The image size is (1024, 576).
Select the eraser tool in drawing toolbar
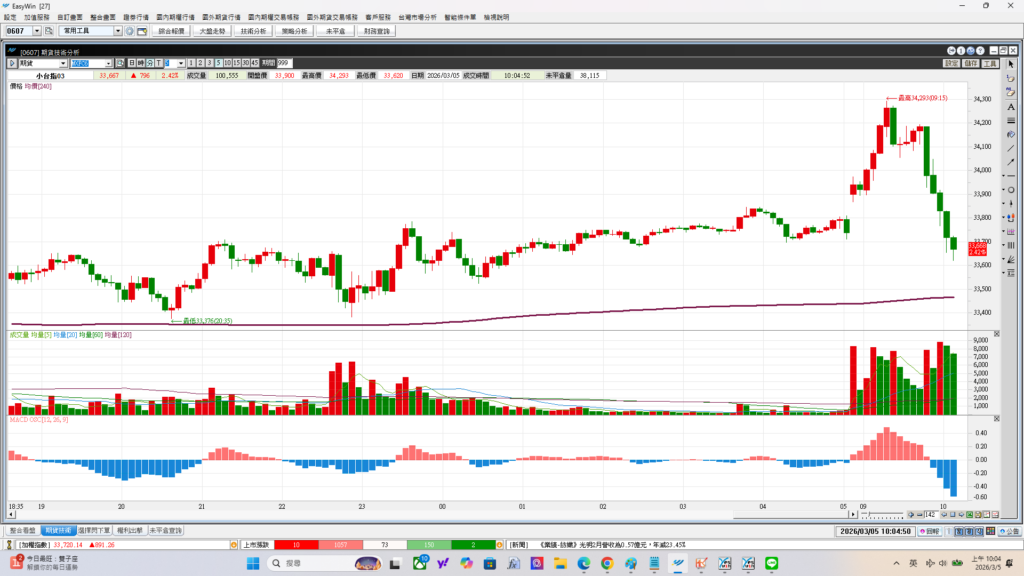point(1010,78)
